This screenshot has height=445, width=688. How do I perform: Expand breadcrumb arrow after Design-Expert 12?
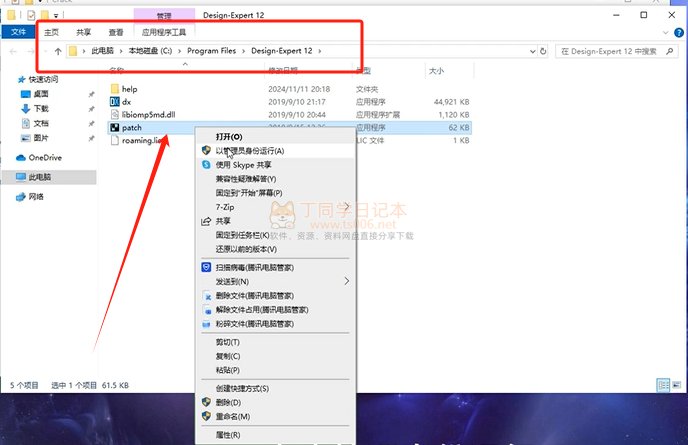tap(319, 51)
